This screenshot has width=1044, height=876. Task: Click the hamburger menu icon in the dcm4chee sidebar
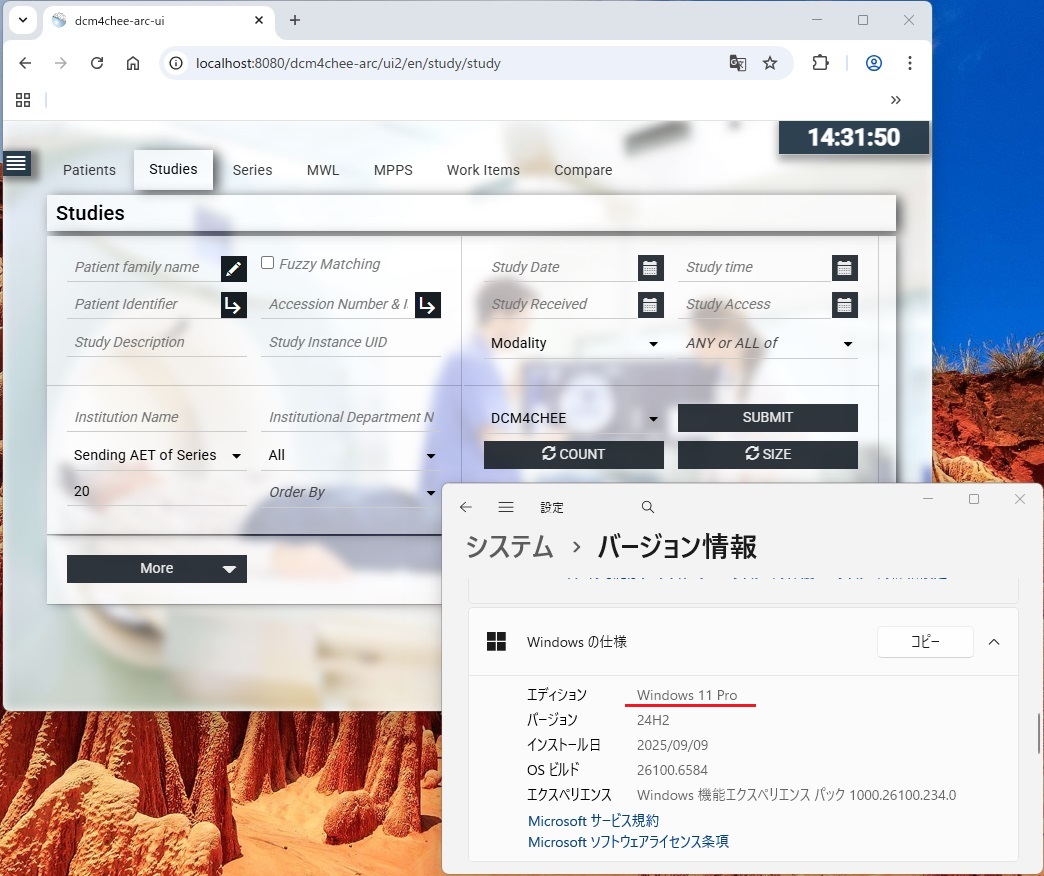click(17, 163)
